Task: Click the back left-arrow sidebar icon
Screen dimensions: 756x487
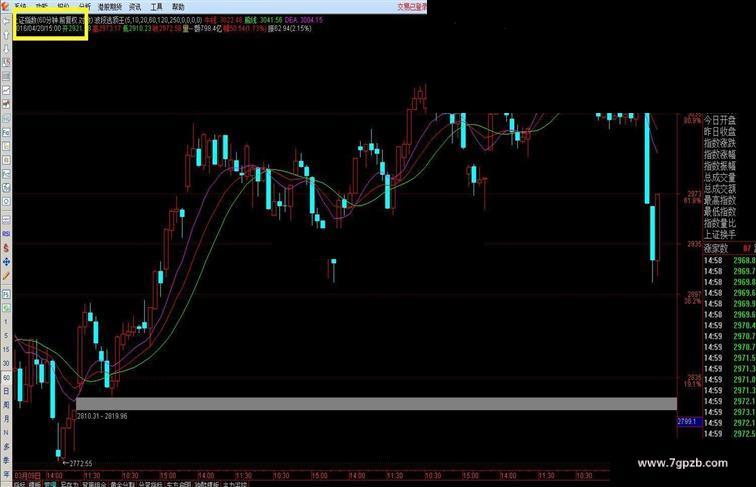Action: tap(6, 21)
